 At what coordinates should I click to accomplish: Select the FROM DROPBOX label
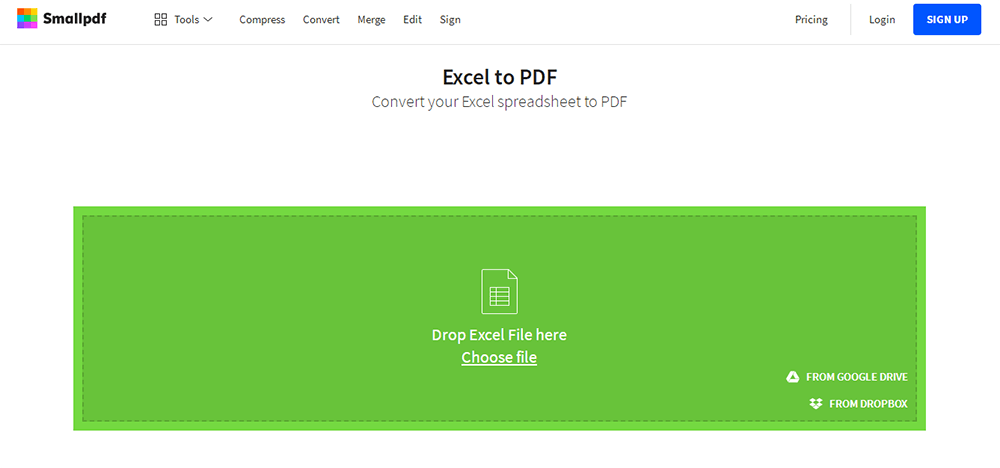click(x=868, y=404)
